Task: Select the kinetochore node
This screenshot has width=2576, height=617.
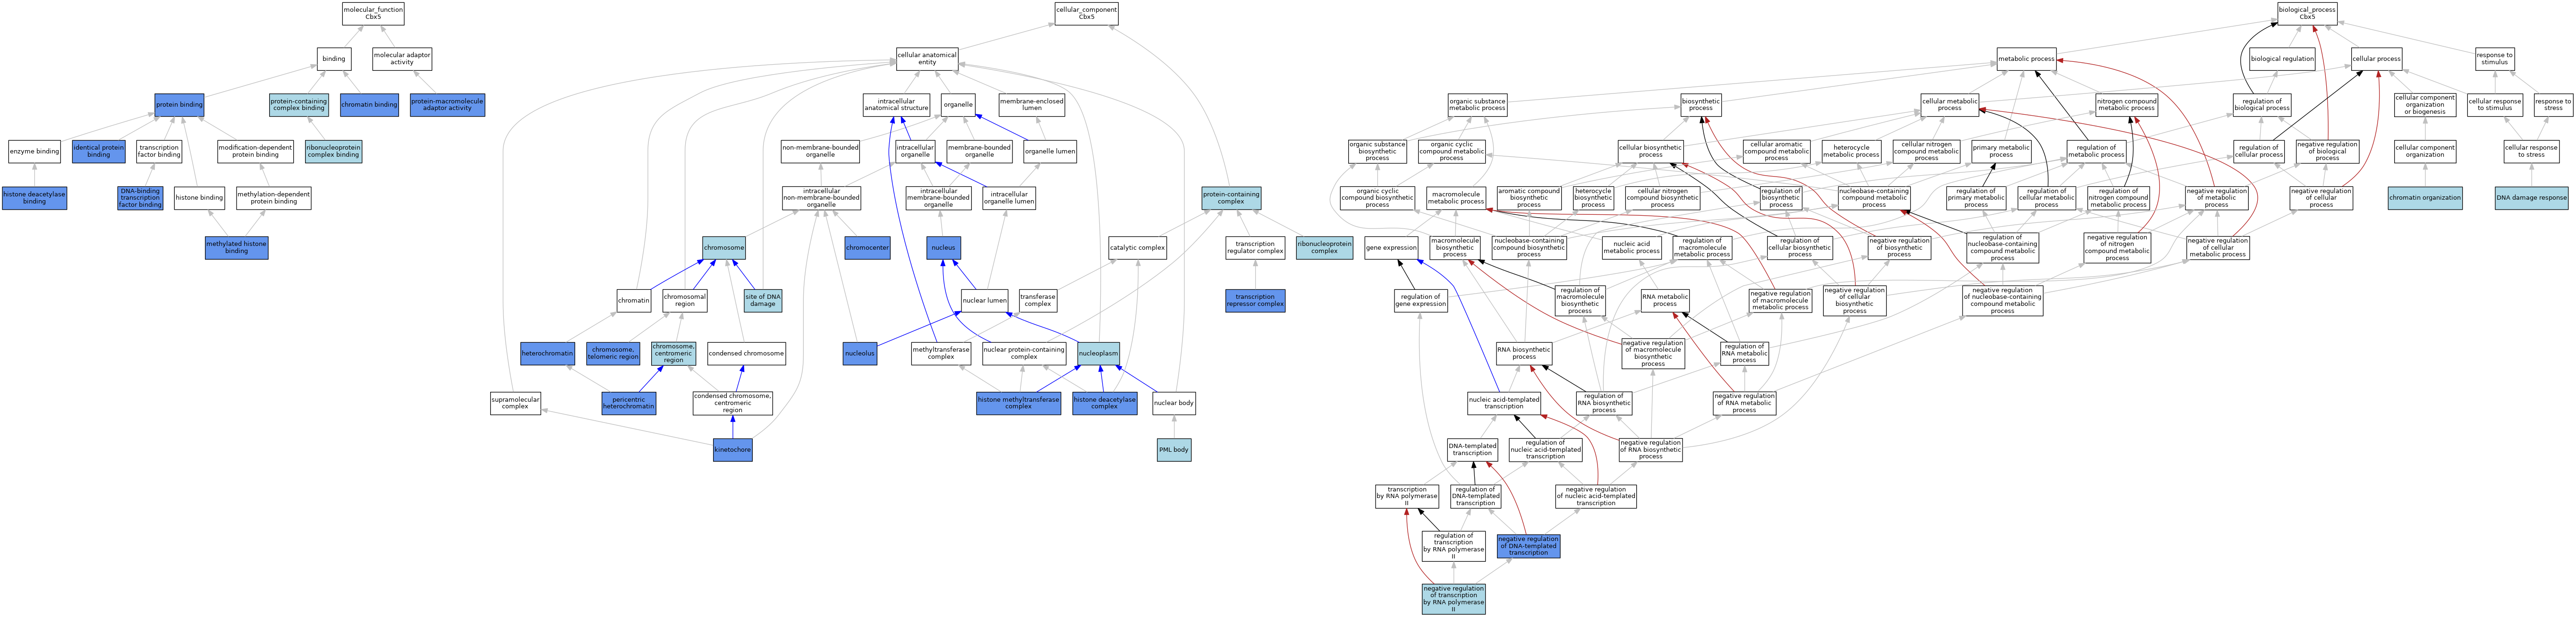Action: (733, 450)
